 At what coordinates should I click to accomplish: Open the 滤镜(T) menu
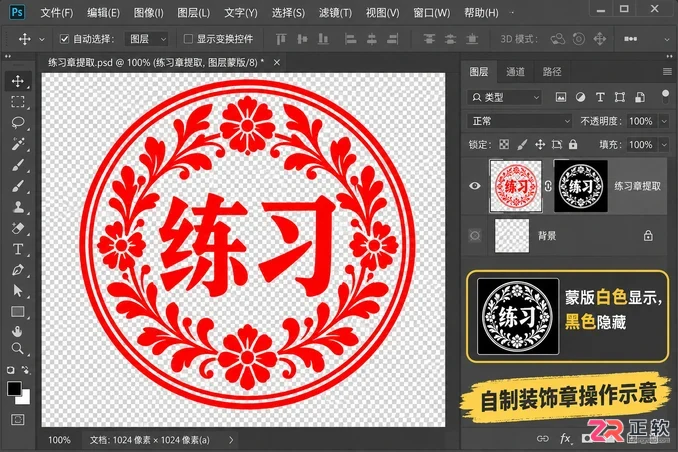coord(336,13)
